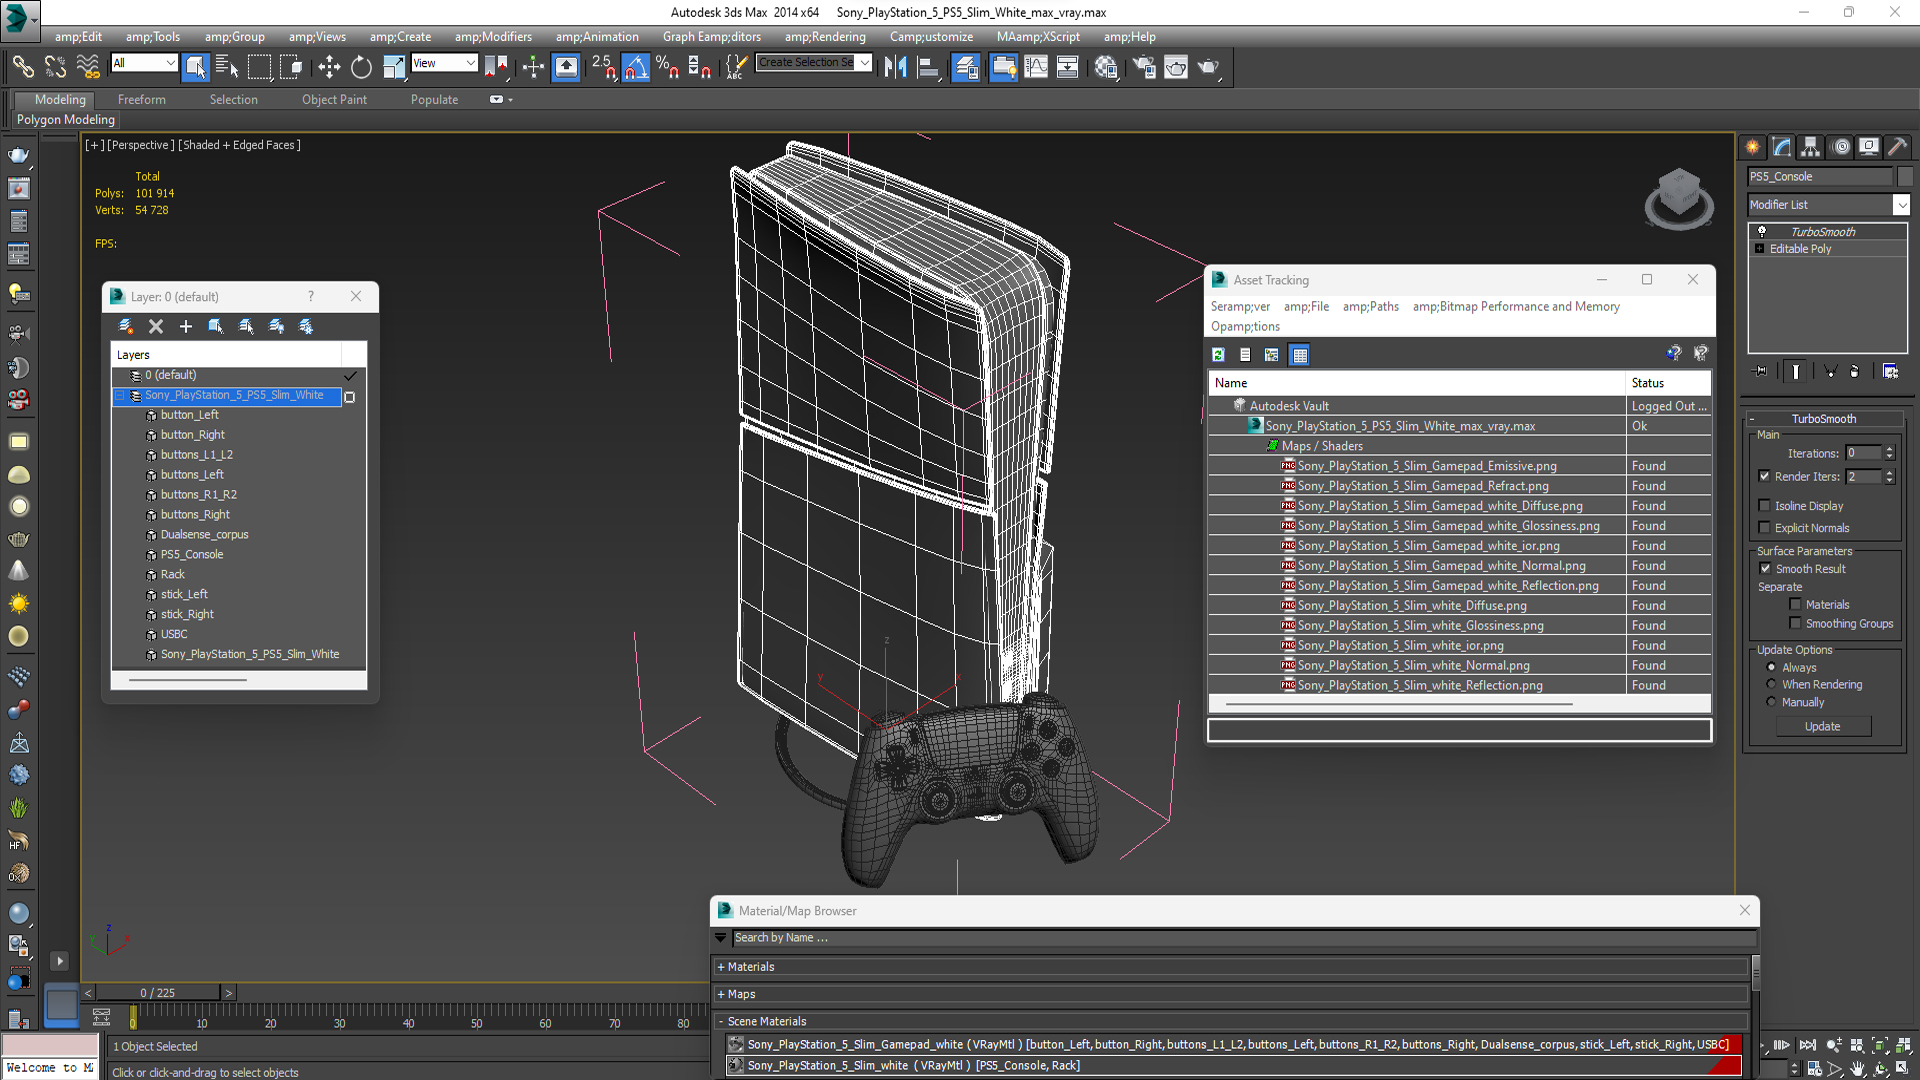Select PS5_Console in the layer list

[192, 554]
